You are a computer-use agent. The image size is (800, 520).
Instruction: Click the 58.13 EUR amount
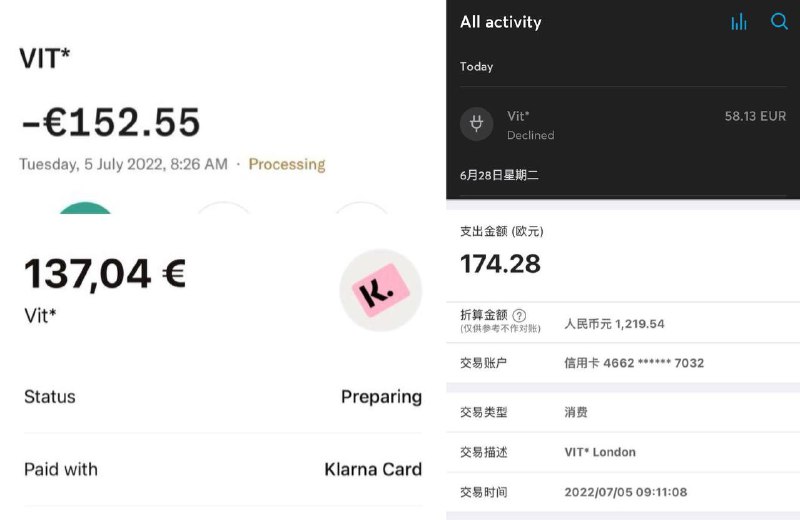(755, 117)
